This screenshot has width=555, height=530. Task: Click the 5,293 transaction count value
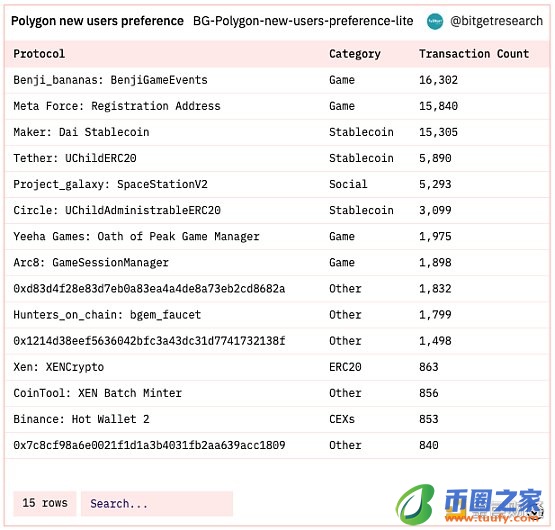pyautogui.click(x=435, y=184)
